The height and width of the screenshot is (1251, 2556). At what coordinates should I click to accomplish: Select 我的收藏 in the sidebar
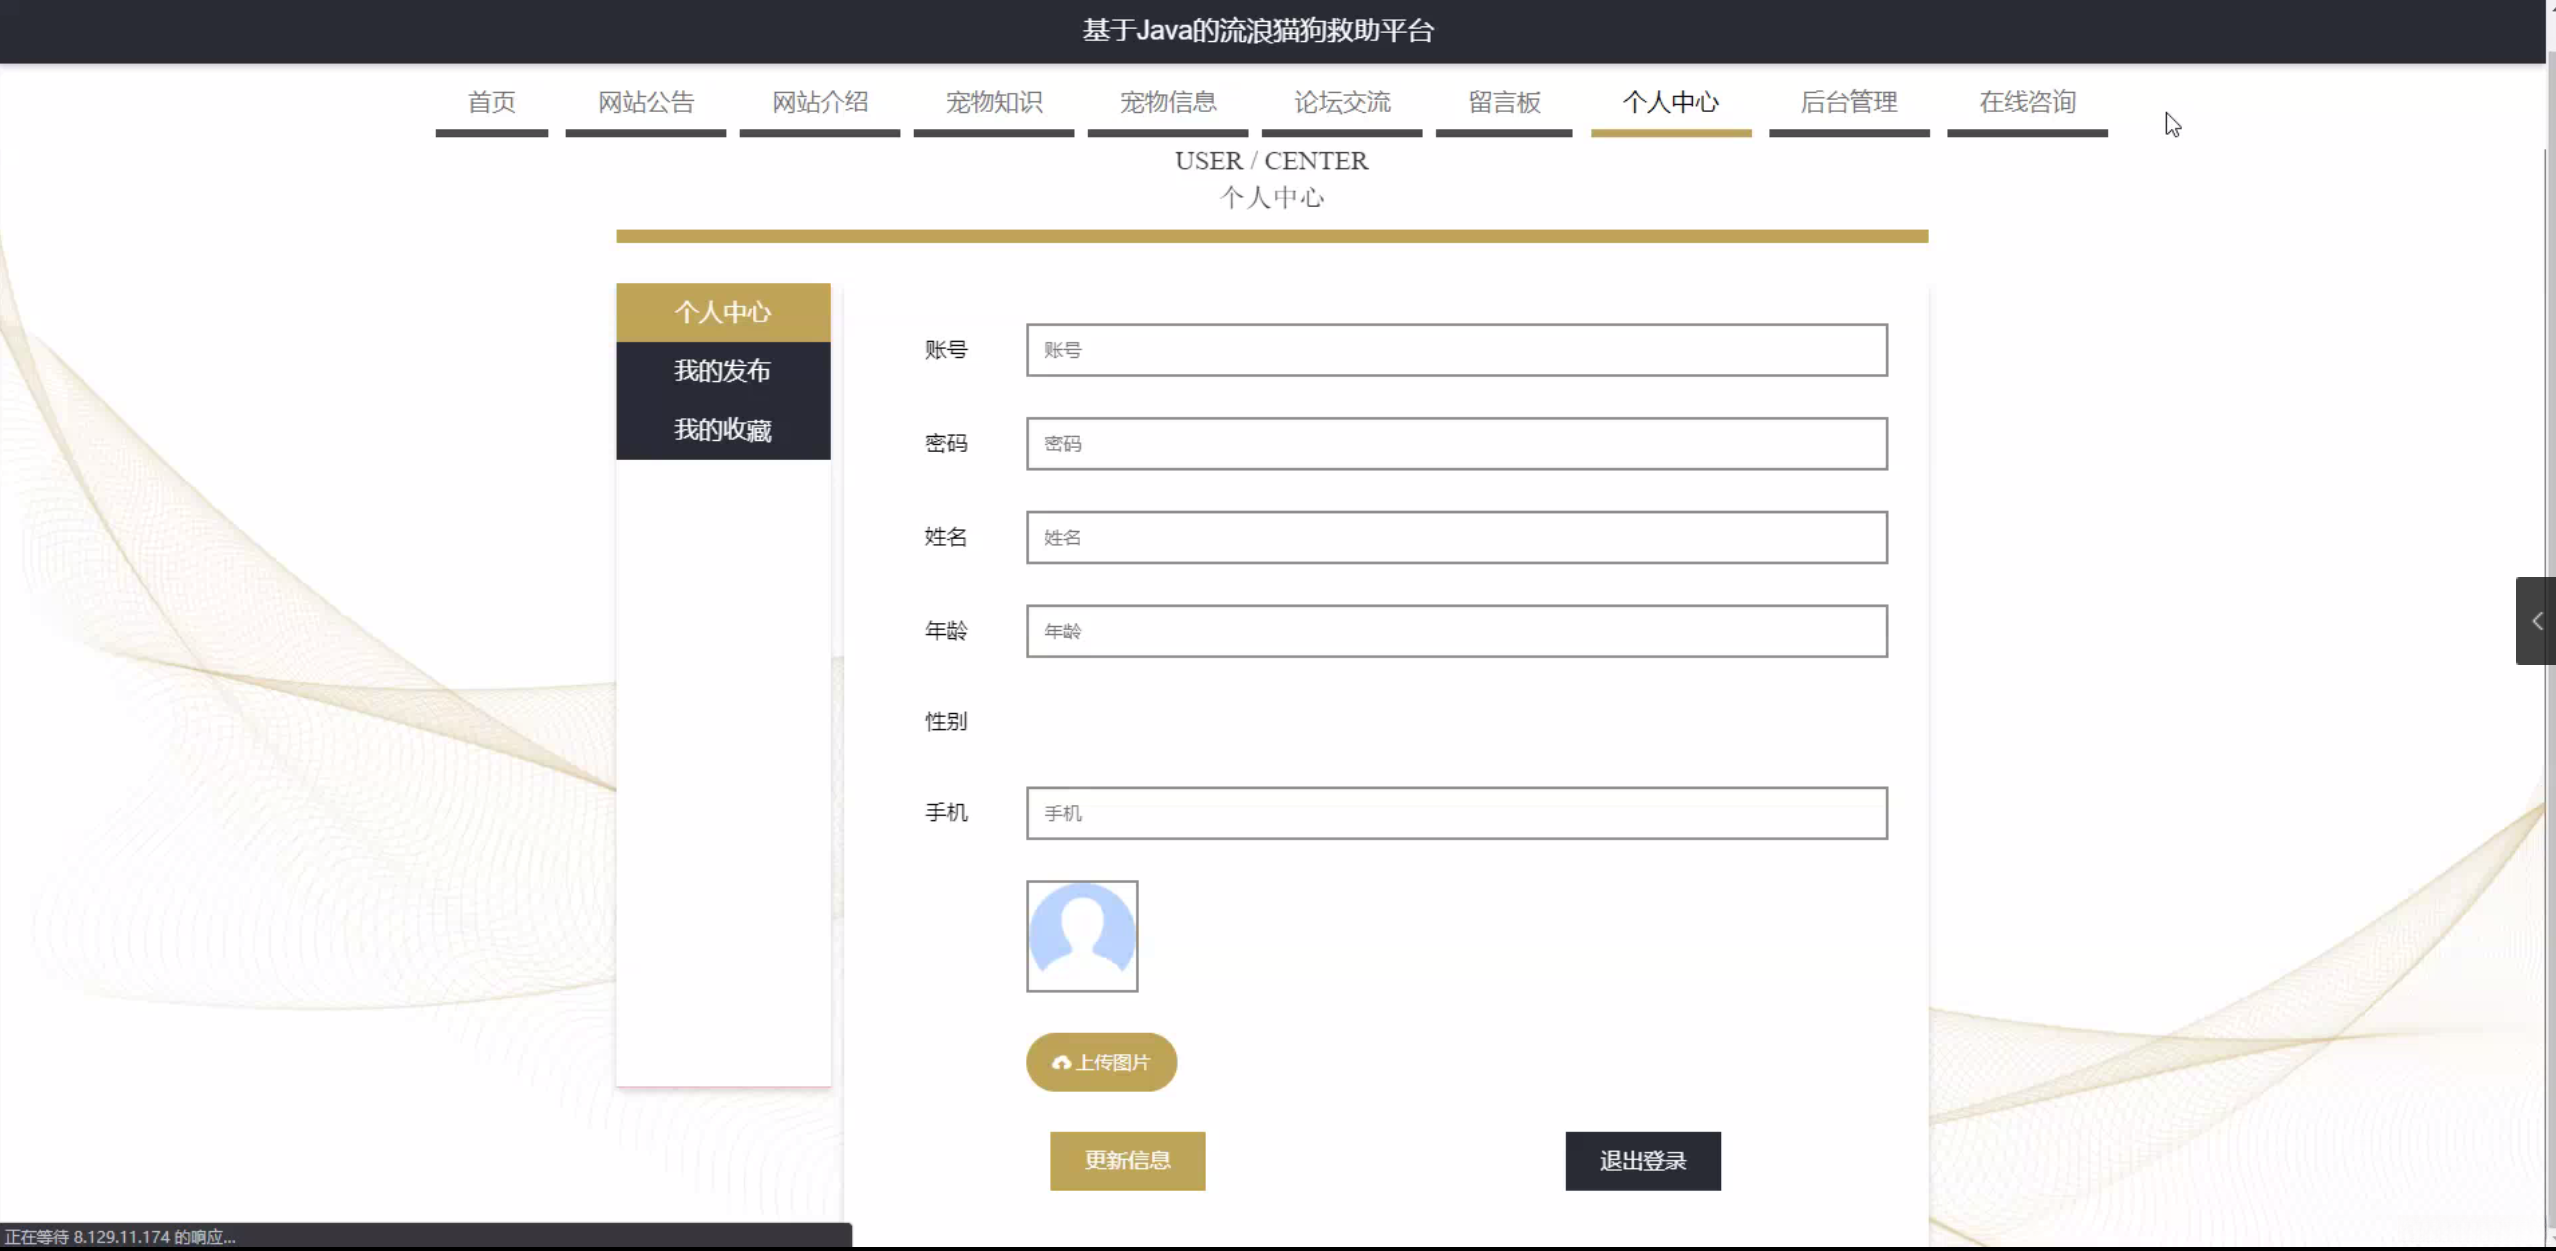coord(722,430)
